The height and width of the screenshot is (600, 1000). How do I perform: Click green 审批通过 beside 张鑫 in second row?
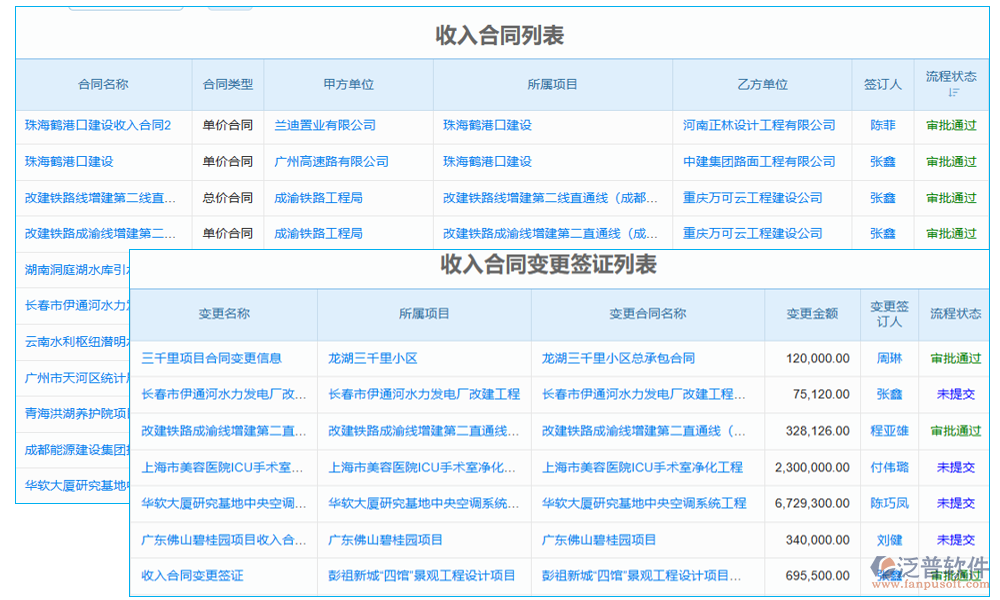tap(951, 161)
